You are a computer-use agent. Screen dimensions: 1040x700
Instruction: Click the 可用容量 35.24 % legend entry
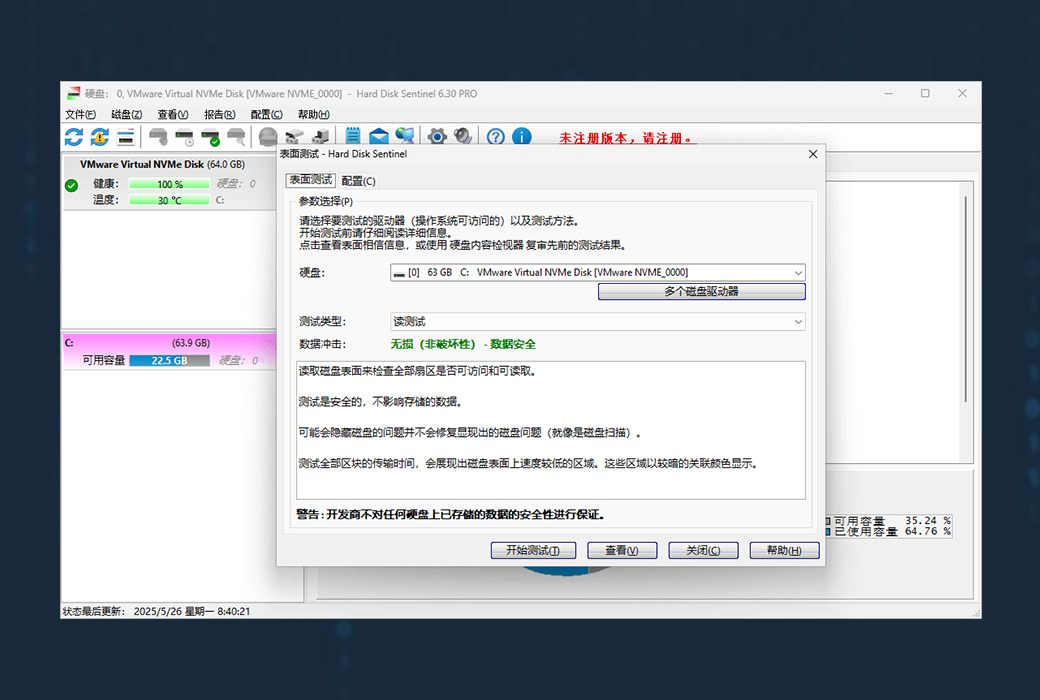[889, 521]
